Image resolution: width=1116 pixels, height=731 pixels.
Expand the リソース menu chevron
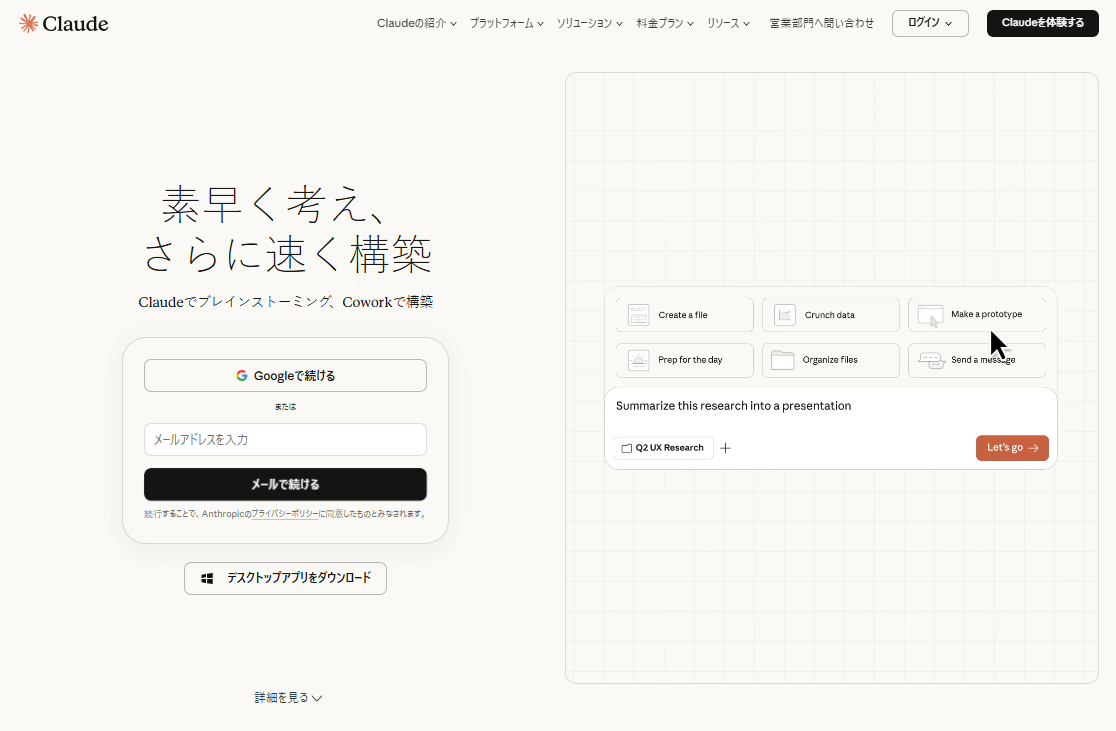pyautogui.click(x=747, y=24)
